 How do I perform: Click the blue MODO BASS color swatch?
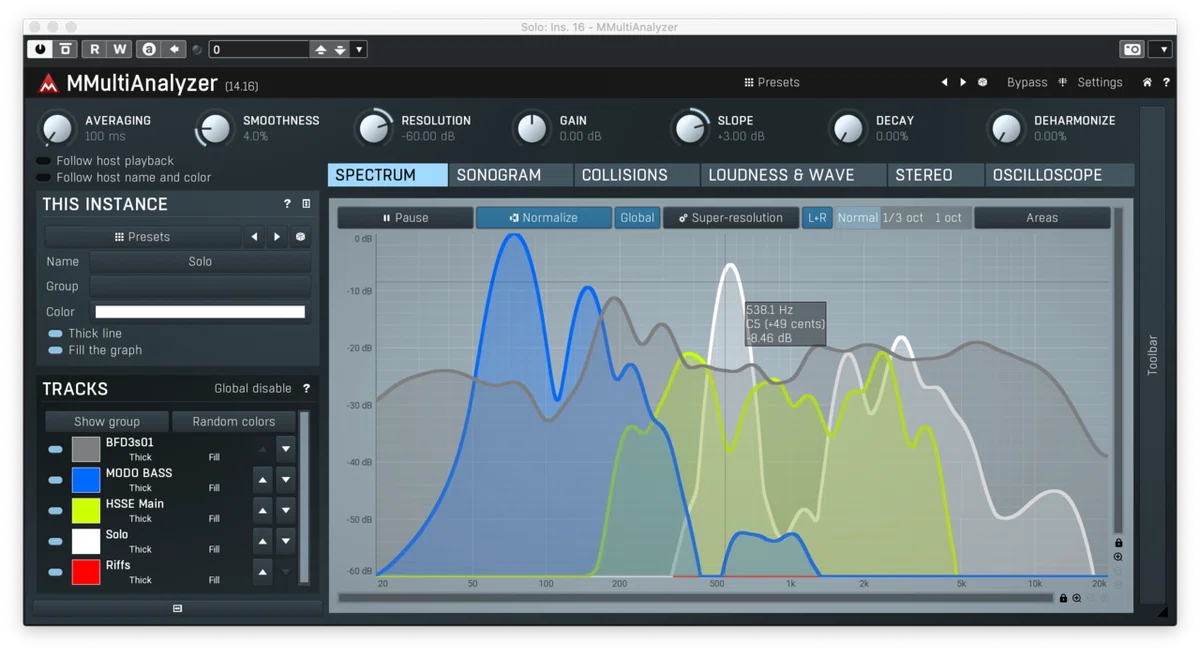86,480
